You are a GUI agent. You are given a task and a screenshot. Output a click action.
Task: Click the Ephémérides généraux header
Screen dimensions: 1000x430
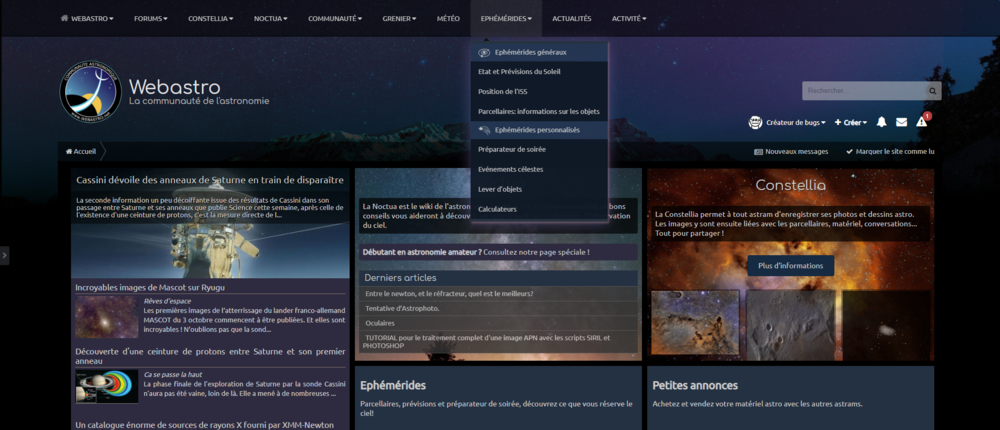[x=539, y=52]
